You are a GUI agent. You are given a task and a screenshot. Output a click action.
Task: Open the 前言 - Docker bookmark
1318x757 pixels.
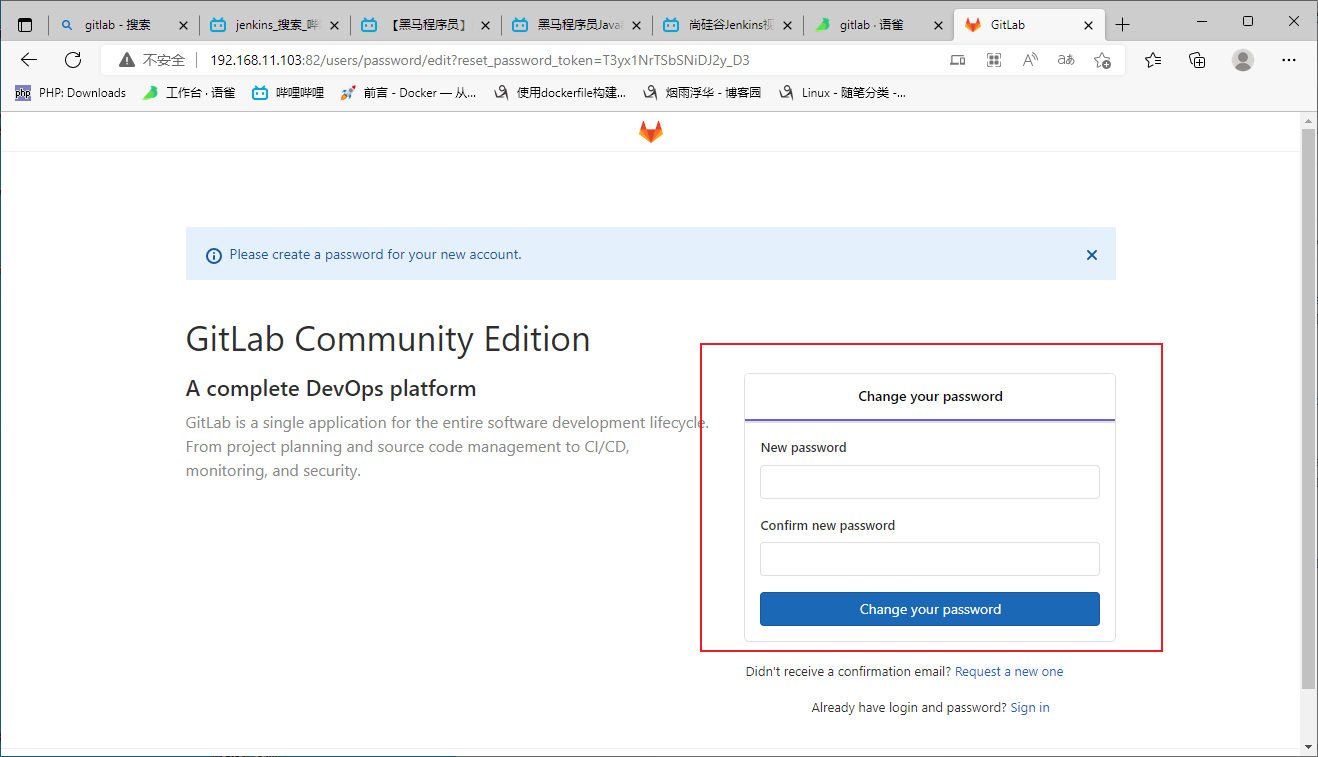point(409,93)
